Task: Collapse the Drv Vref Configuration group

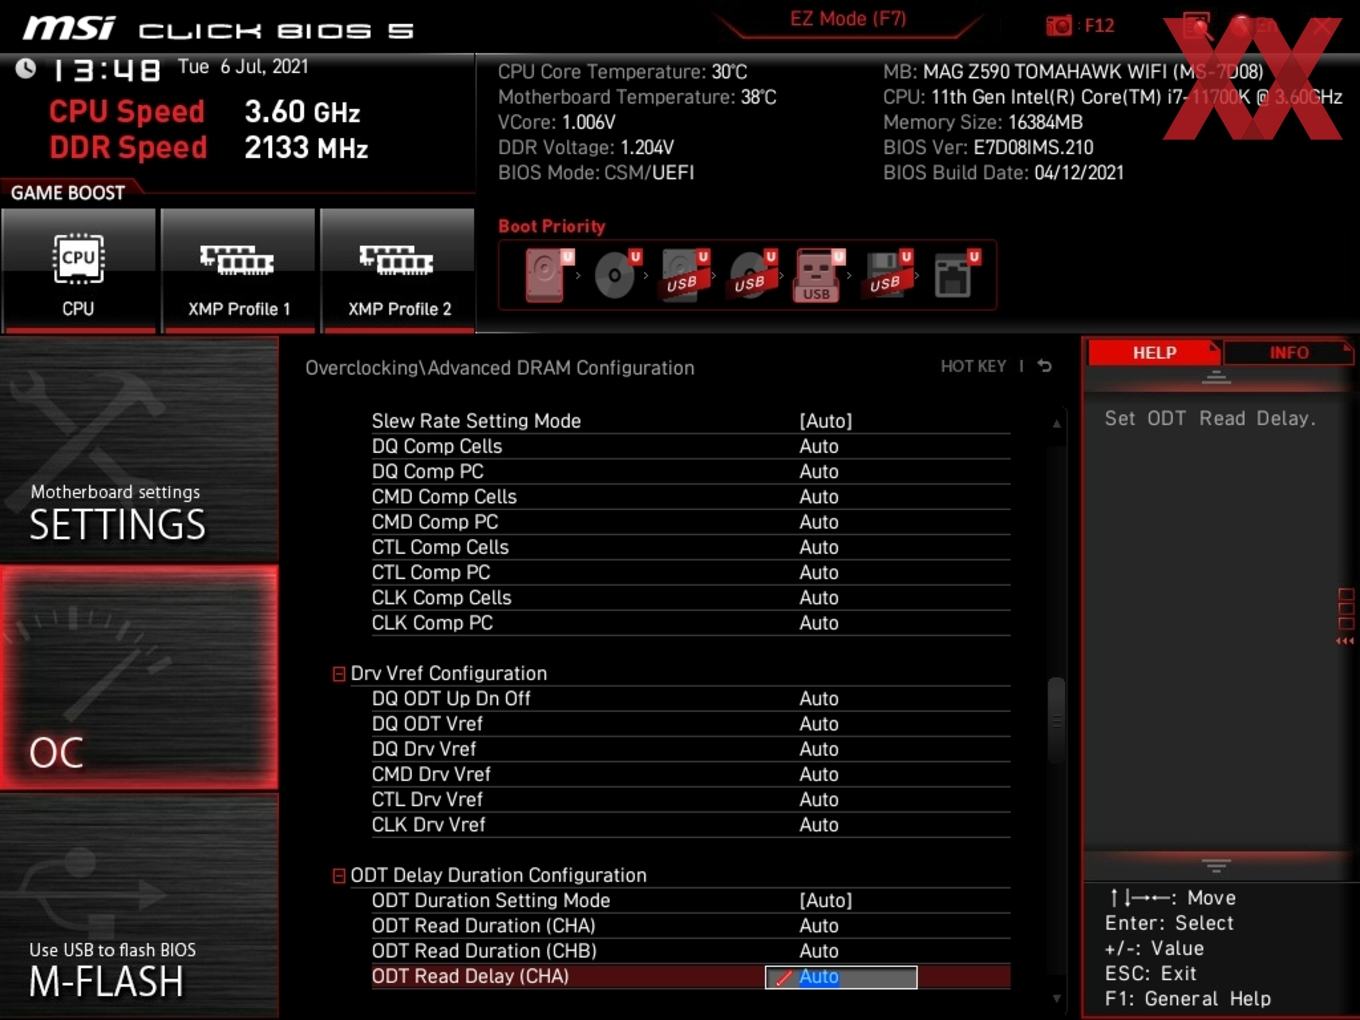Action: click(339, 674)
